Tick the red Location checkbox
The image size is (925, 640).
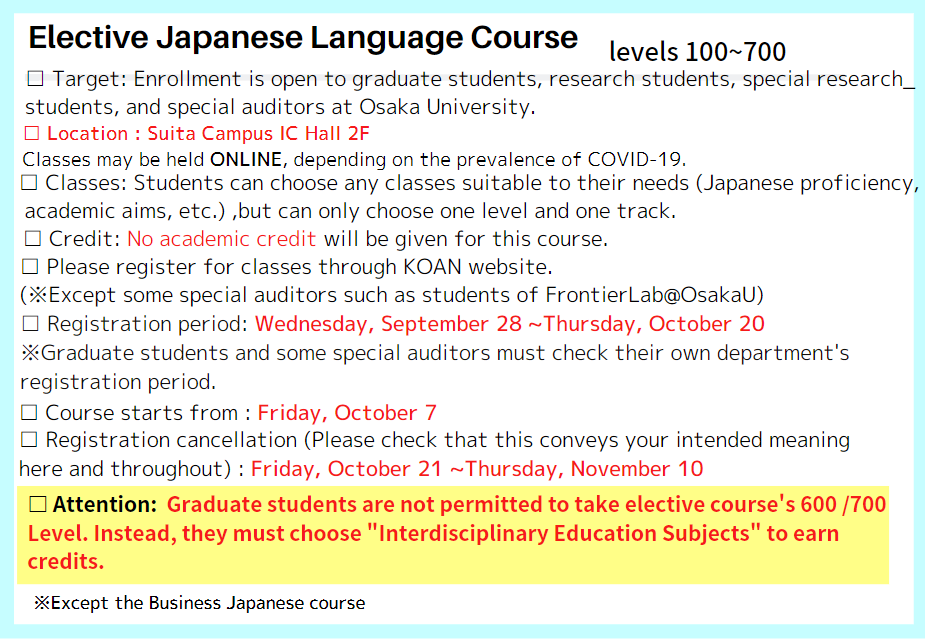[x=31, y=133]
